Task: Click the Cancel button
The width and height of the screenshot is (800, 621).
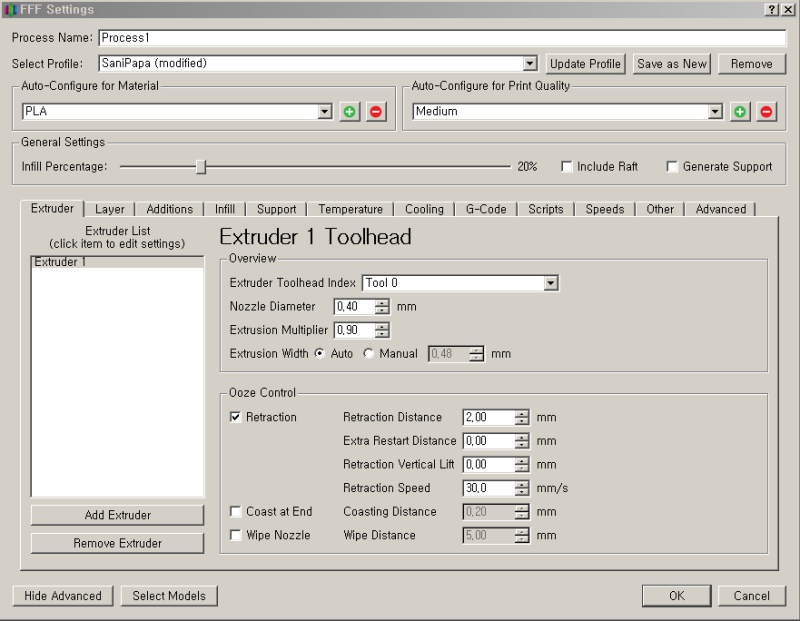Action: (x=752, y=595)
